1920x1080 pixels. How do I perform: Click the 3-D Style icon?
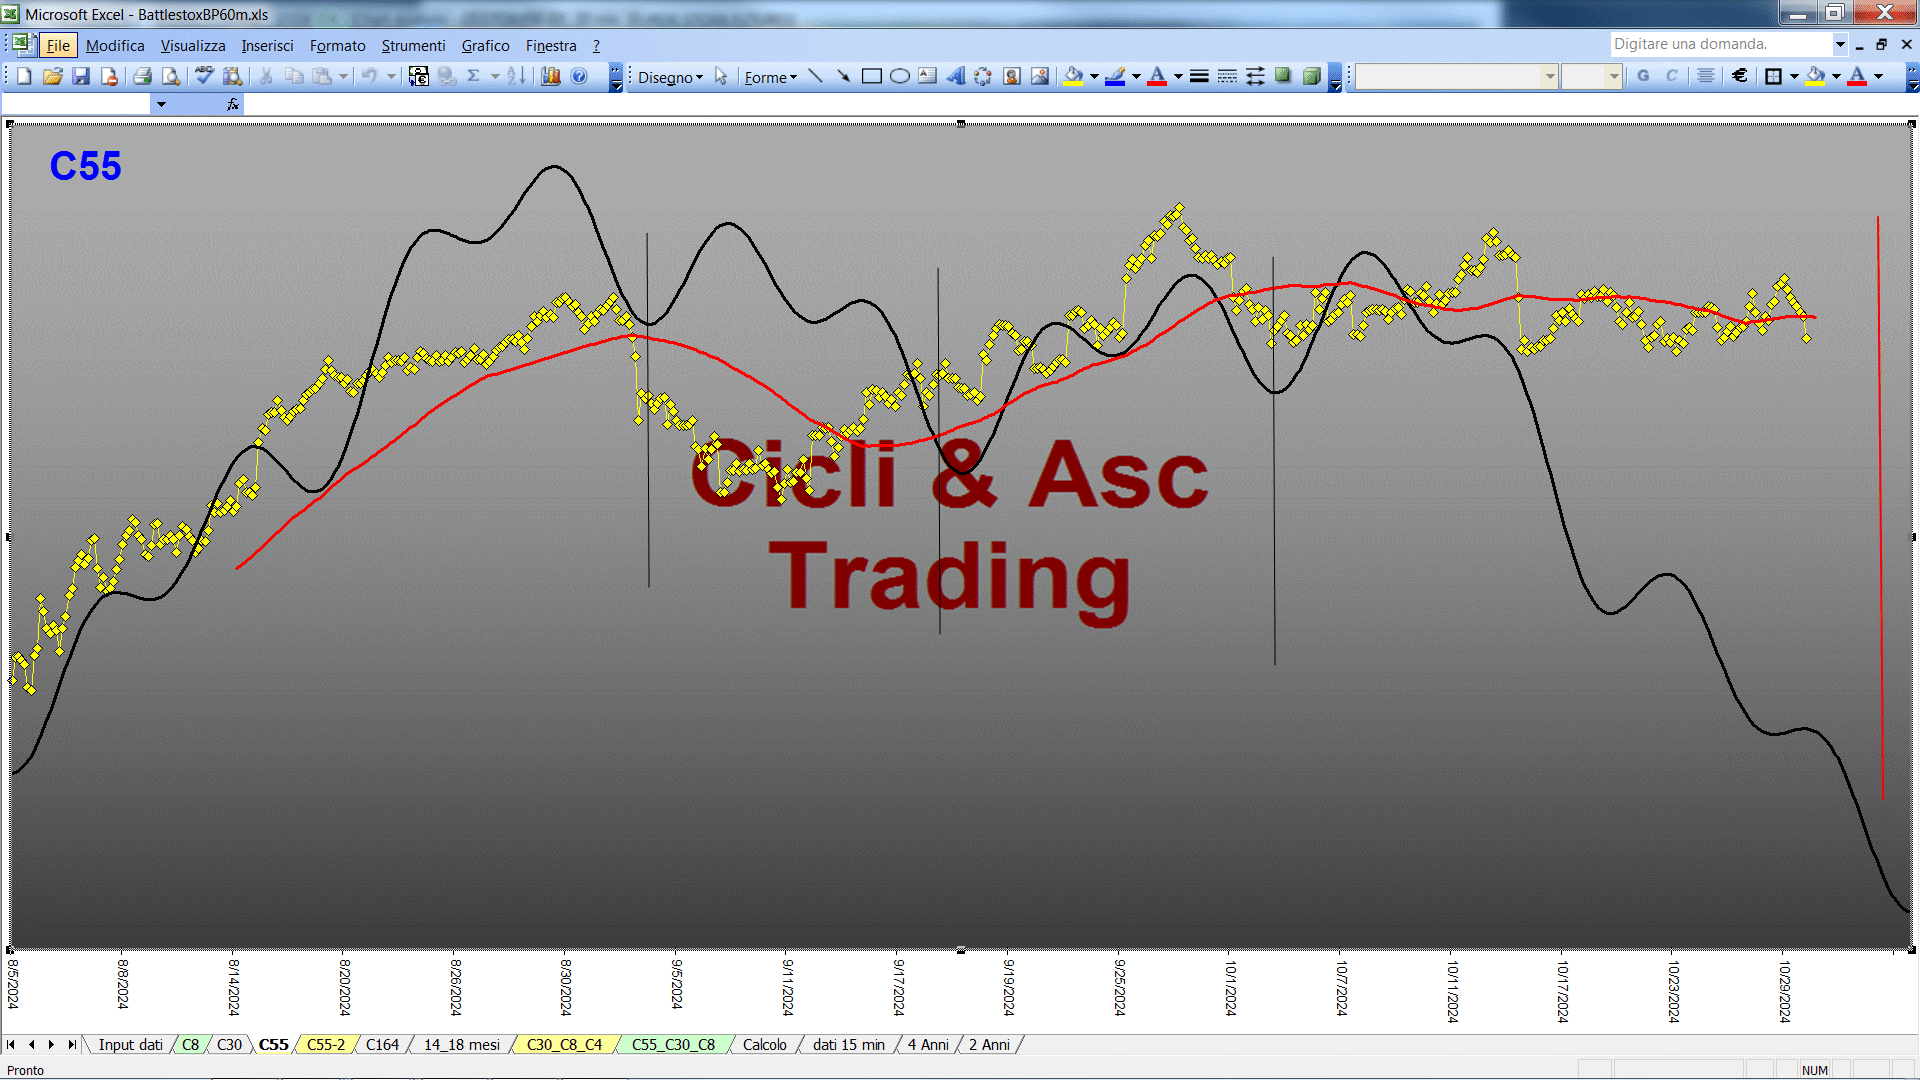(1311, 76)
